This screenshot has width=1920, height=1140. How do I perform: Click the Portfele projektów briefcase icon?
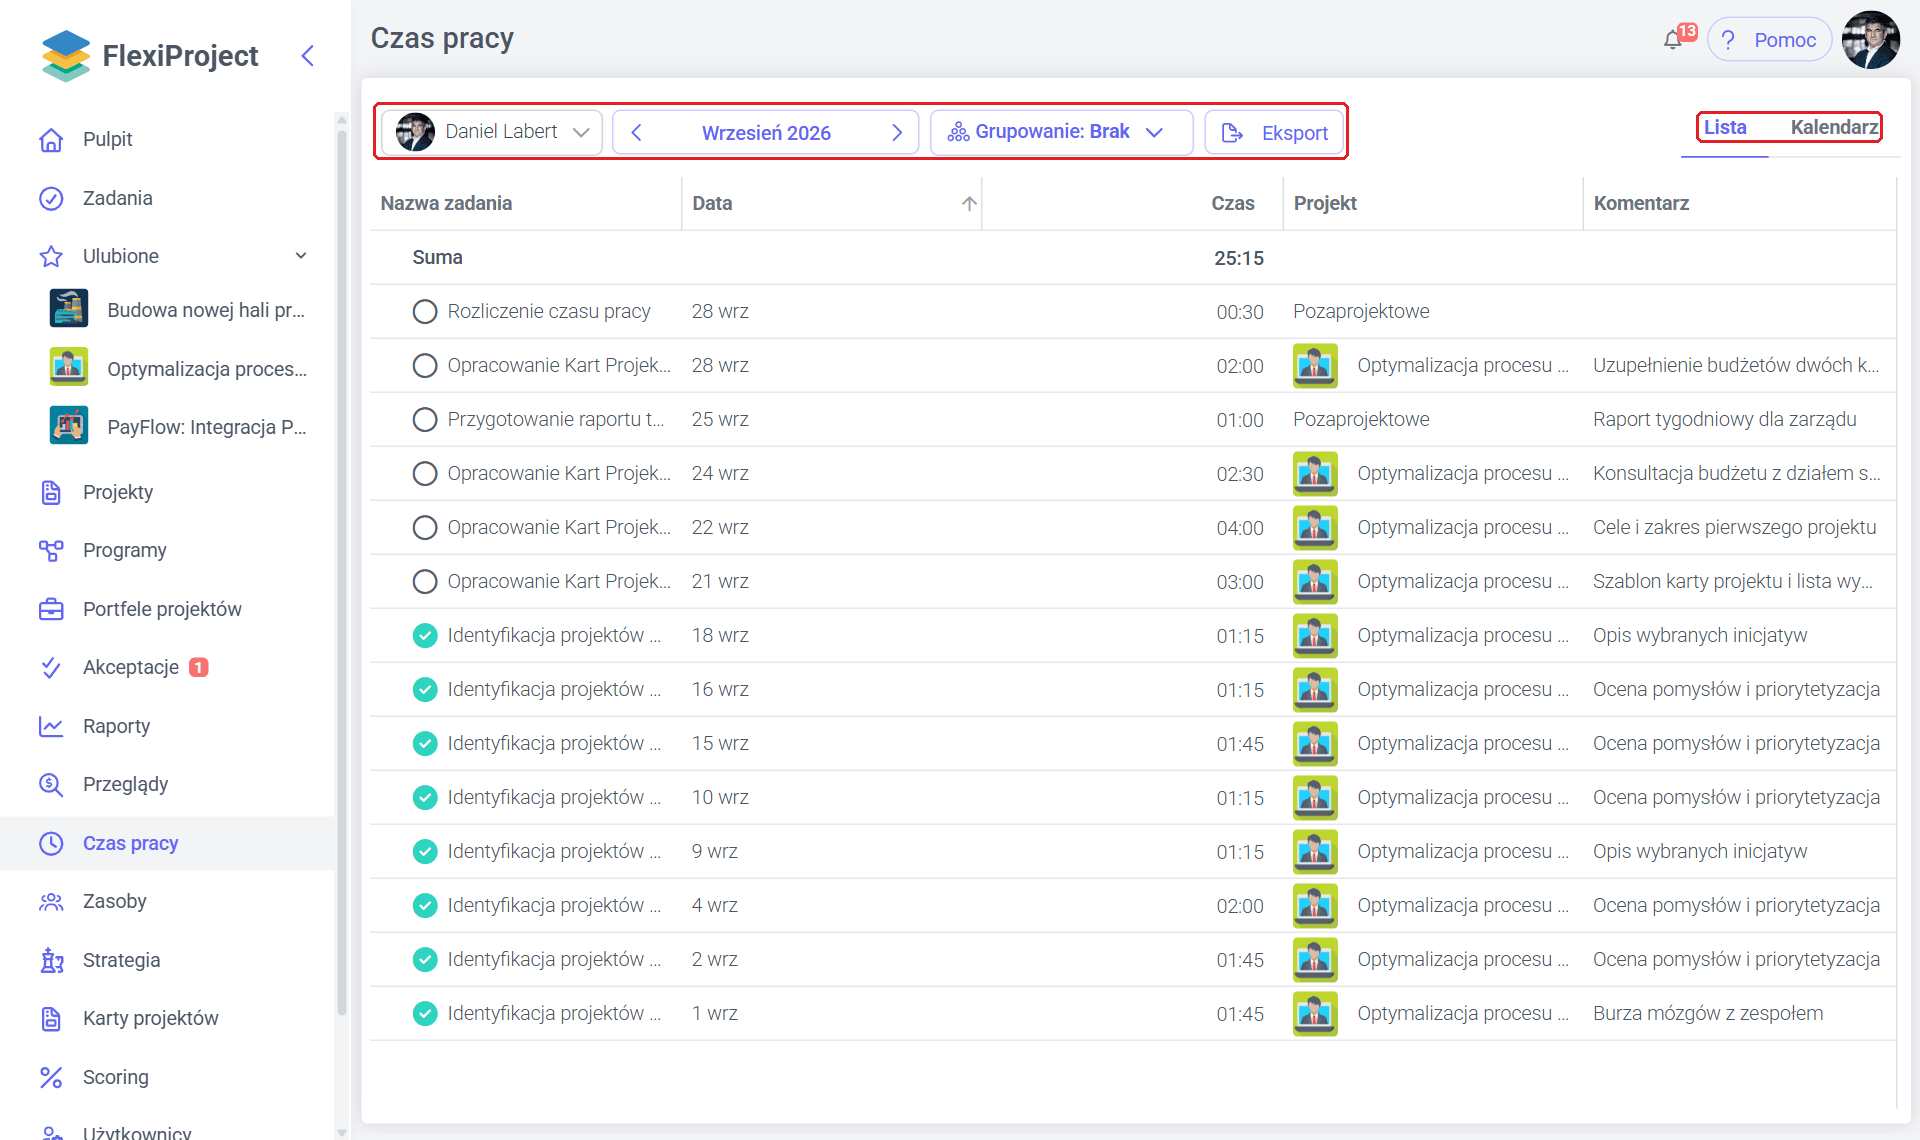point(51,609)
